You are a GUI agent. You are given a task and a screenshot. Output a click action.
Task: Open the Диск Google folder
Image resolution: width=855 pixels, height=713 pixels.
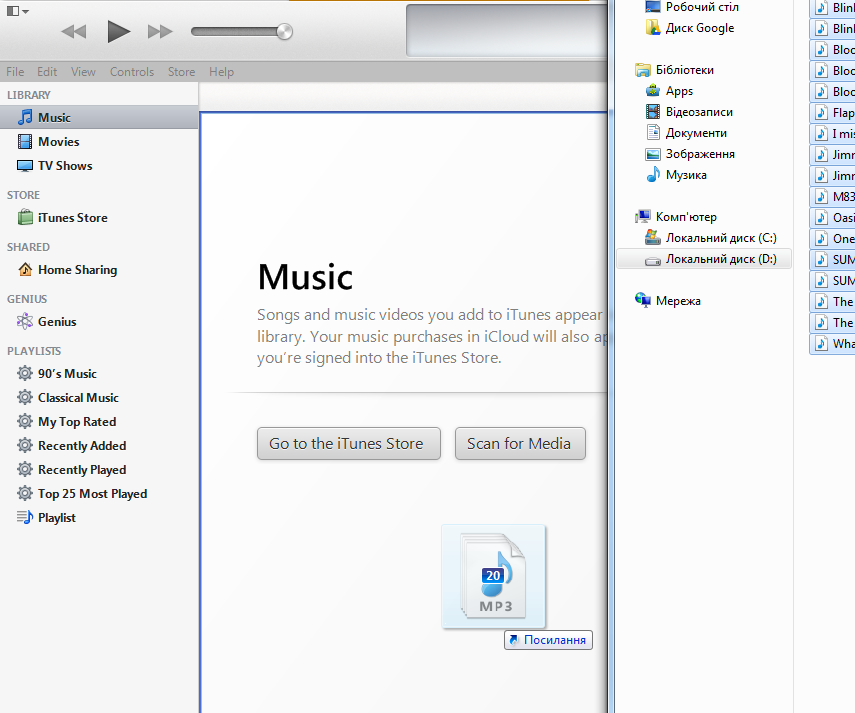click(699, 28)
